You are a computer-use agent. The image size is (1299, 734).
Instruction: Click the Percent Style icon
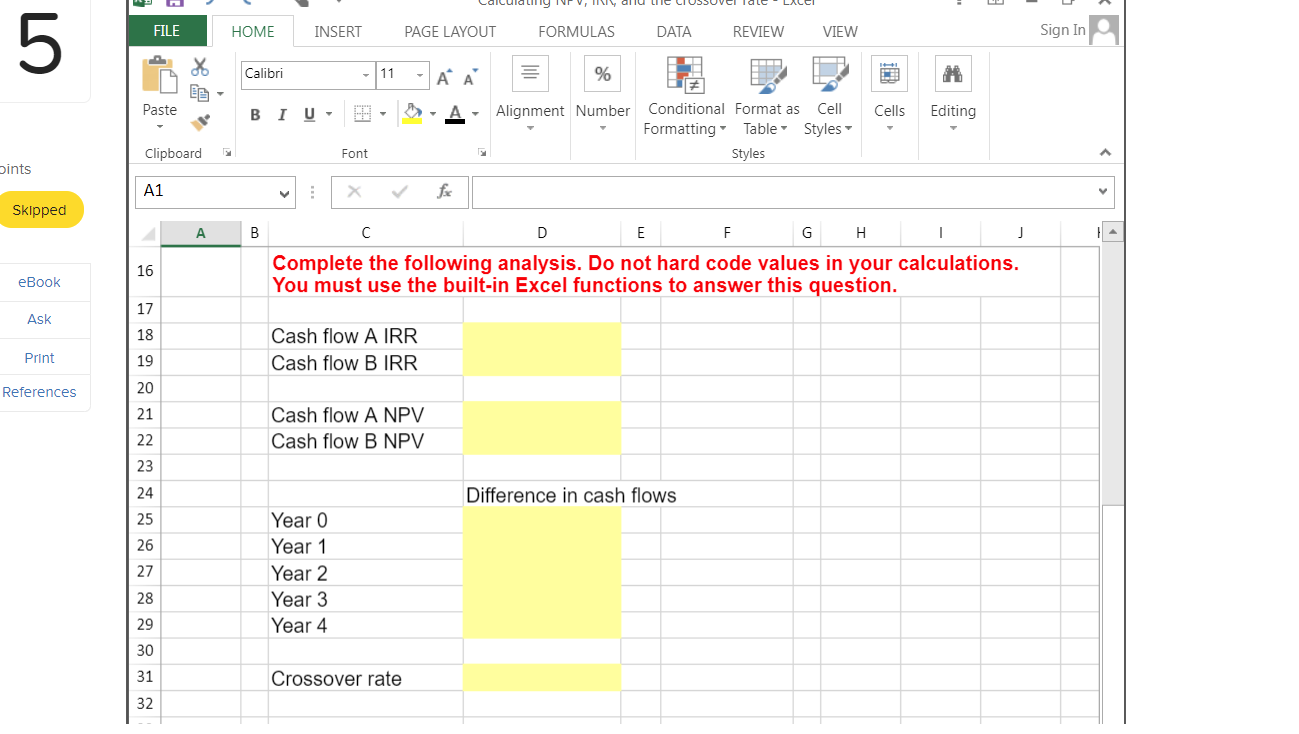[x=602, y=72]
